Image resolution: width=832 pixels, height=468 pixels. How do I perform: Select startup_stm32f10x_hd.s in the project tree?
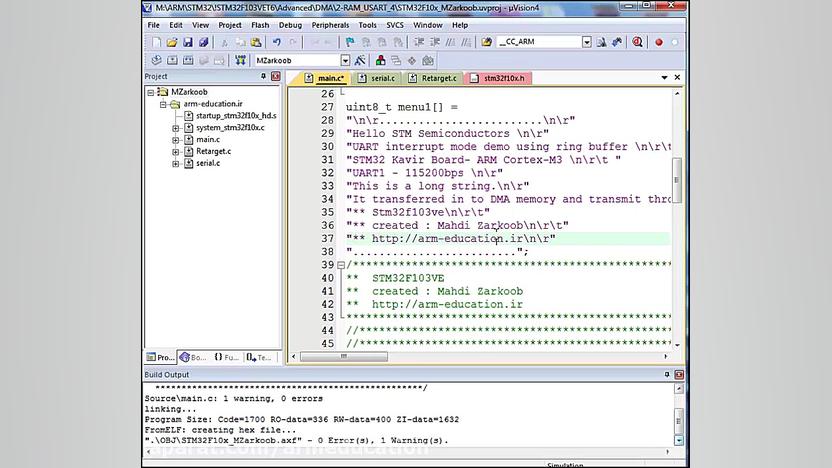[x=235, y=116]
